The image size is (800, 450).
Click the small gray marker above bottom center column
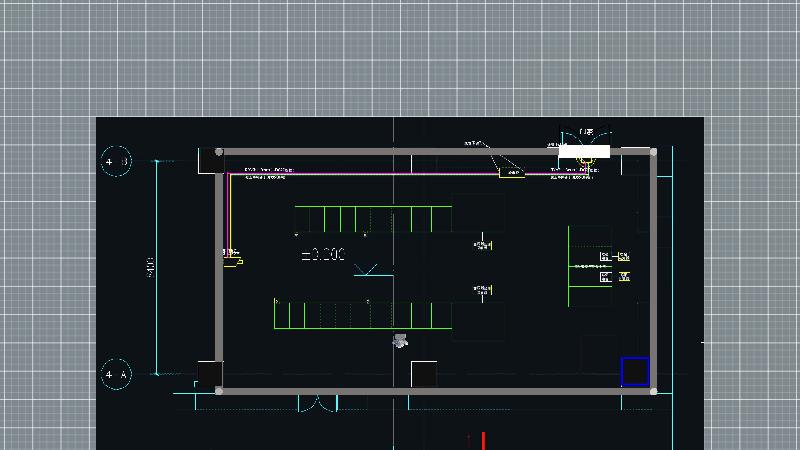(400, 341)
